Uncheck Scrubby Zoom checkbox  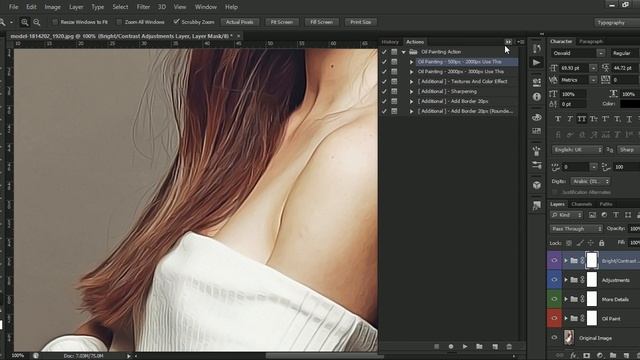pos(176,22)
